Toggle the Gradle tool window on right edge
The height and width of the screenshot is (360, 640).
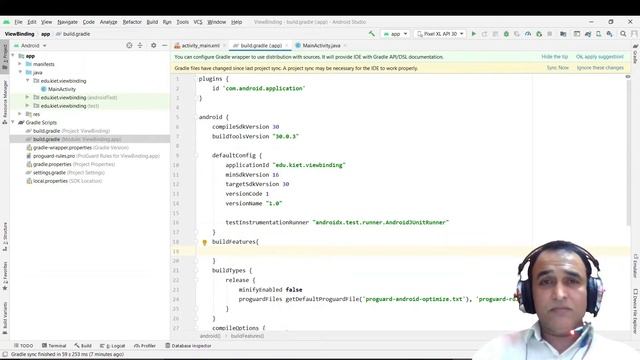click(635, 54)
